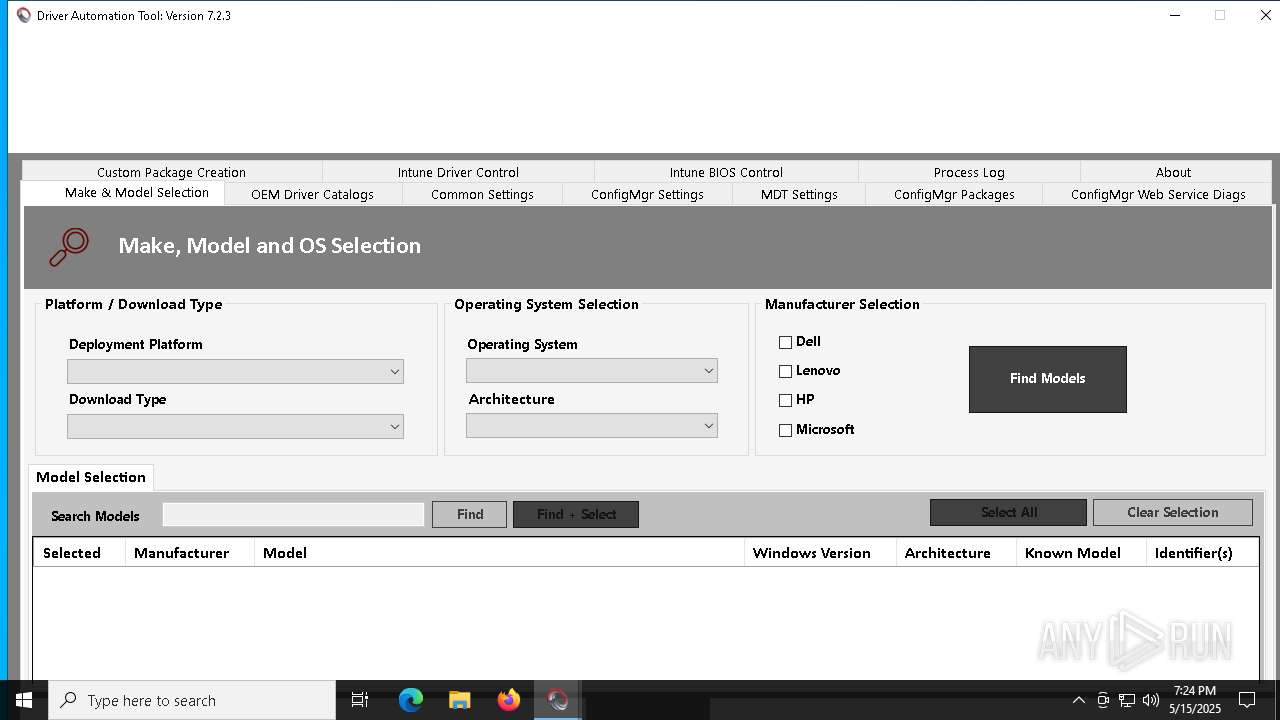Open the Process Log tab
Viewport: 1280px width, 720px height.
pyautogui.click(x=969, y=172)
